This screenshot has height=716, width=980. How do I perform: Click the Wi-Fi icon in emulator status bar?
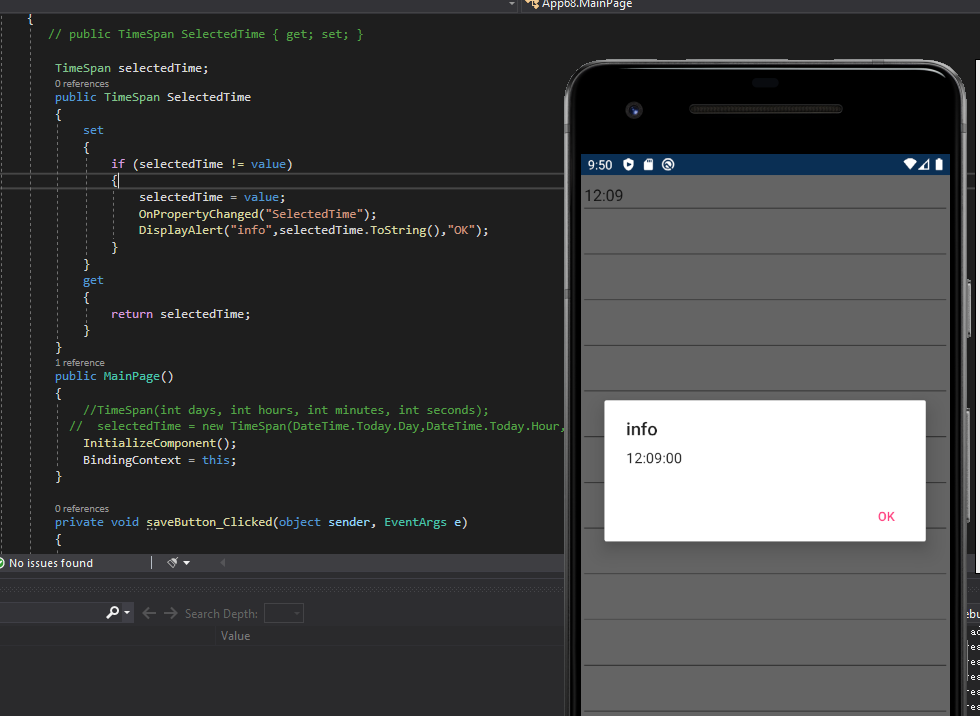coord(910,164)
